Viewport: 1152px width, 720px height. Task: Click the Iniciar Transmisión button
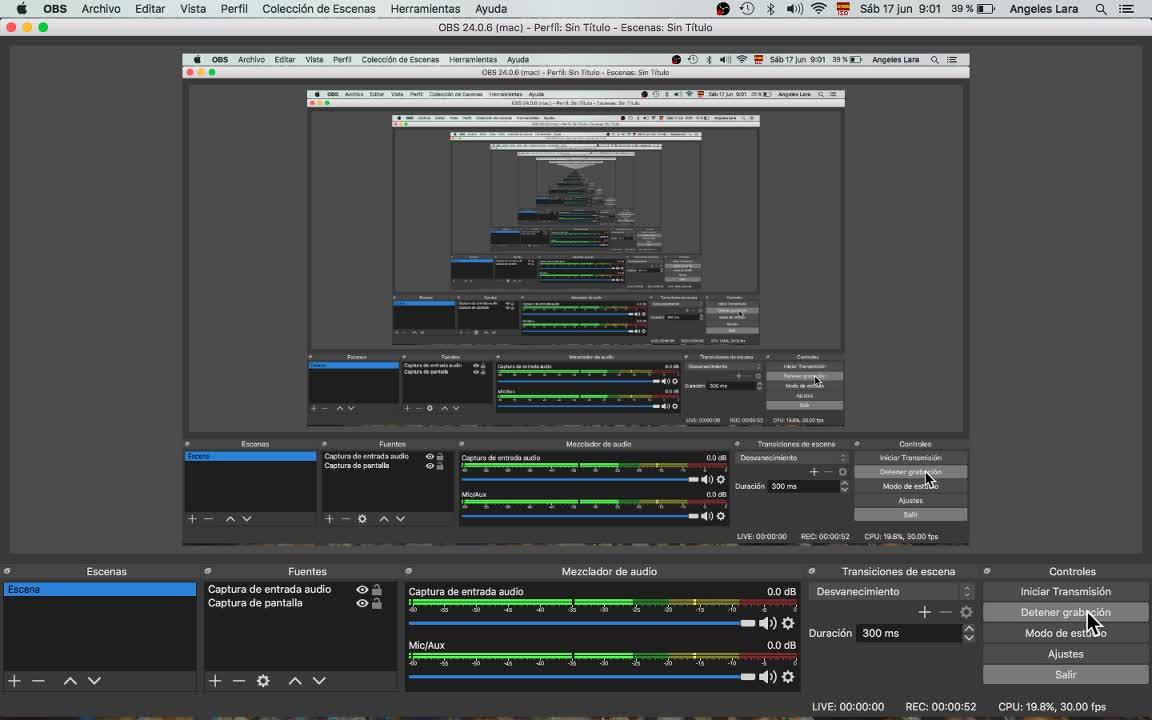pos(1065,591)
